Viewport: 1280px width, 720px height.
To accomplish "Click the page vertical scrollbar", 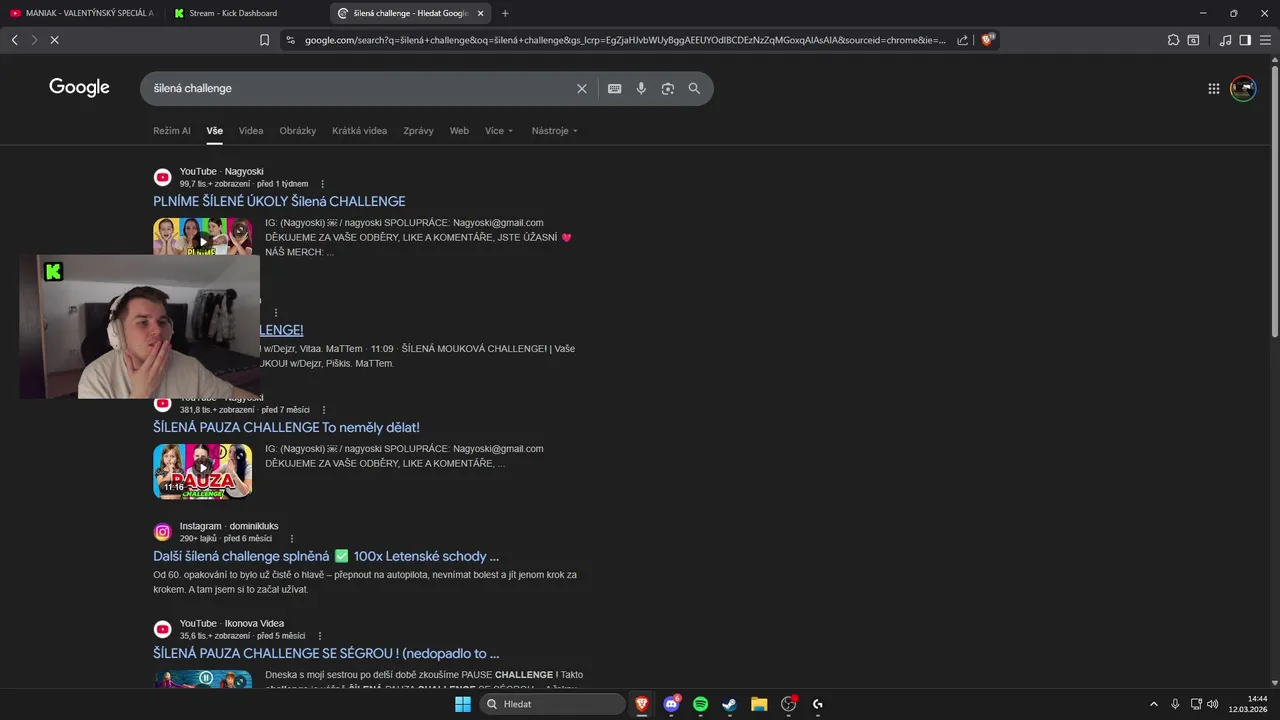I will pos(1274,200).
